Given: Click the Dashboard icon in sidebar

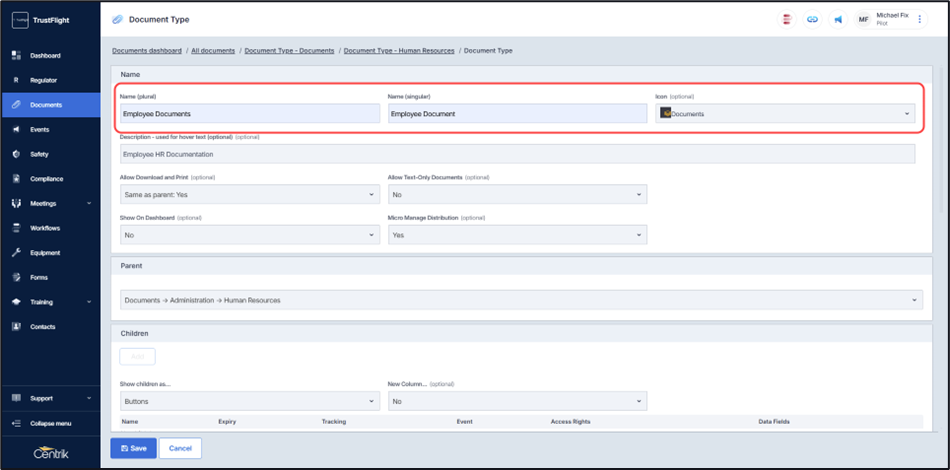Looking at the screenshot, I should 16,56.
